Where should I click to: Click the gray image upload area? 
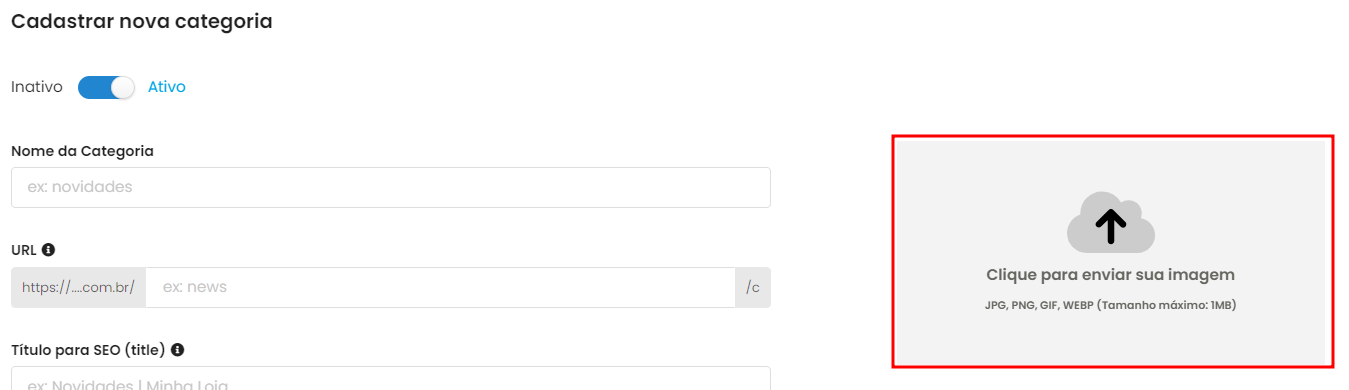(x=1111, y=252)
